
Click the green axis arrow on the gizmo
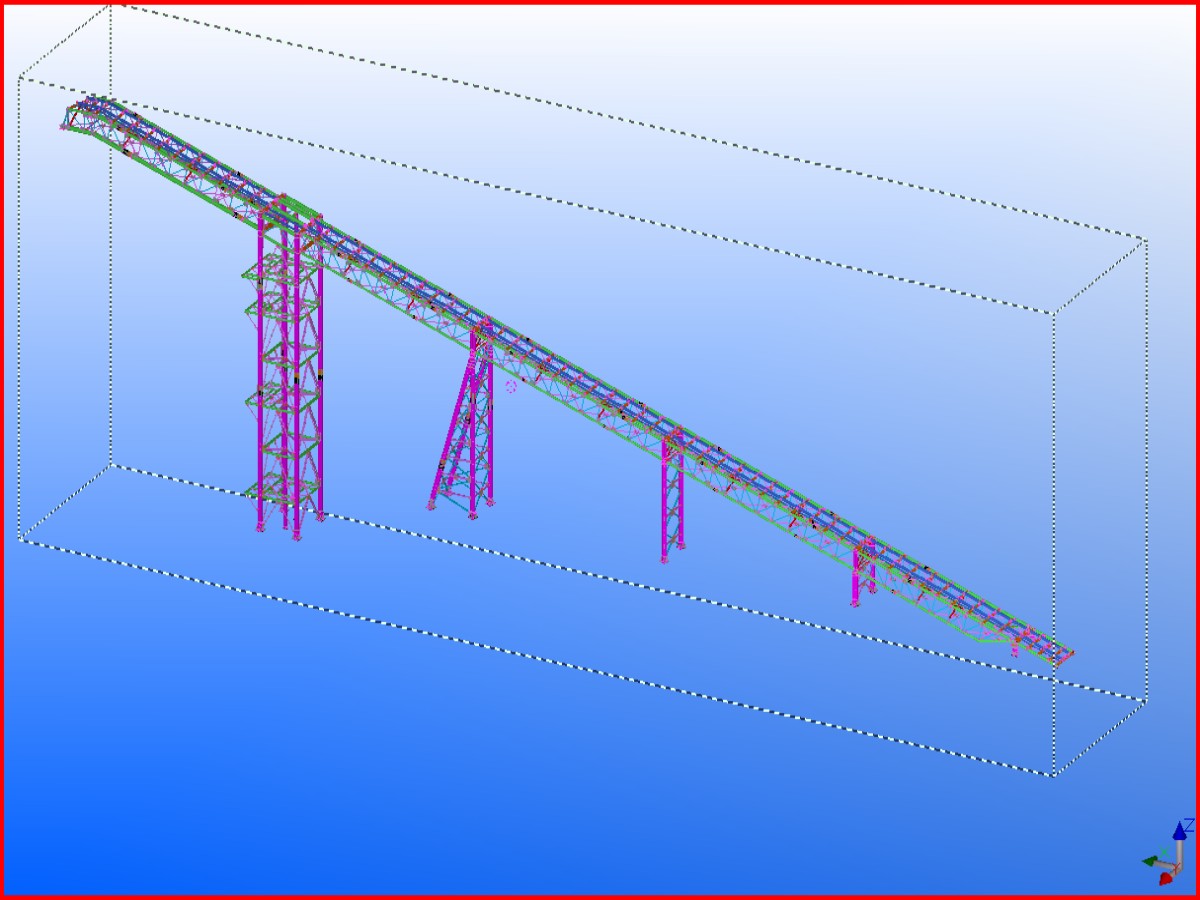pyautogui.click(x=1150, y=860)
